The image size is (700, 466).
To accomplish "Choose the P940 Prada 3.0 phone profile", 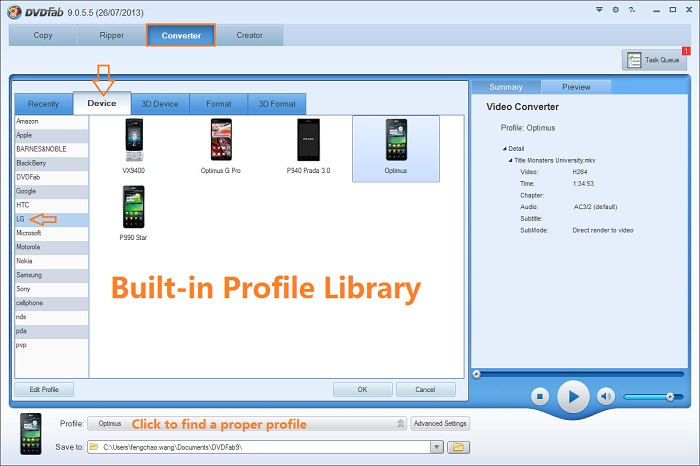I will 308,146.
